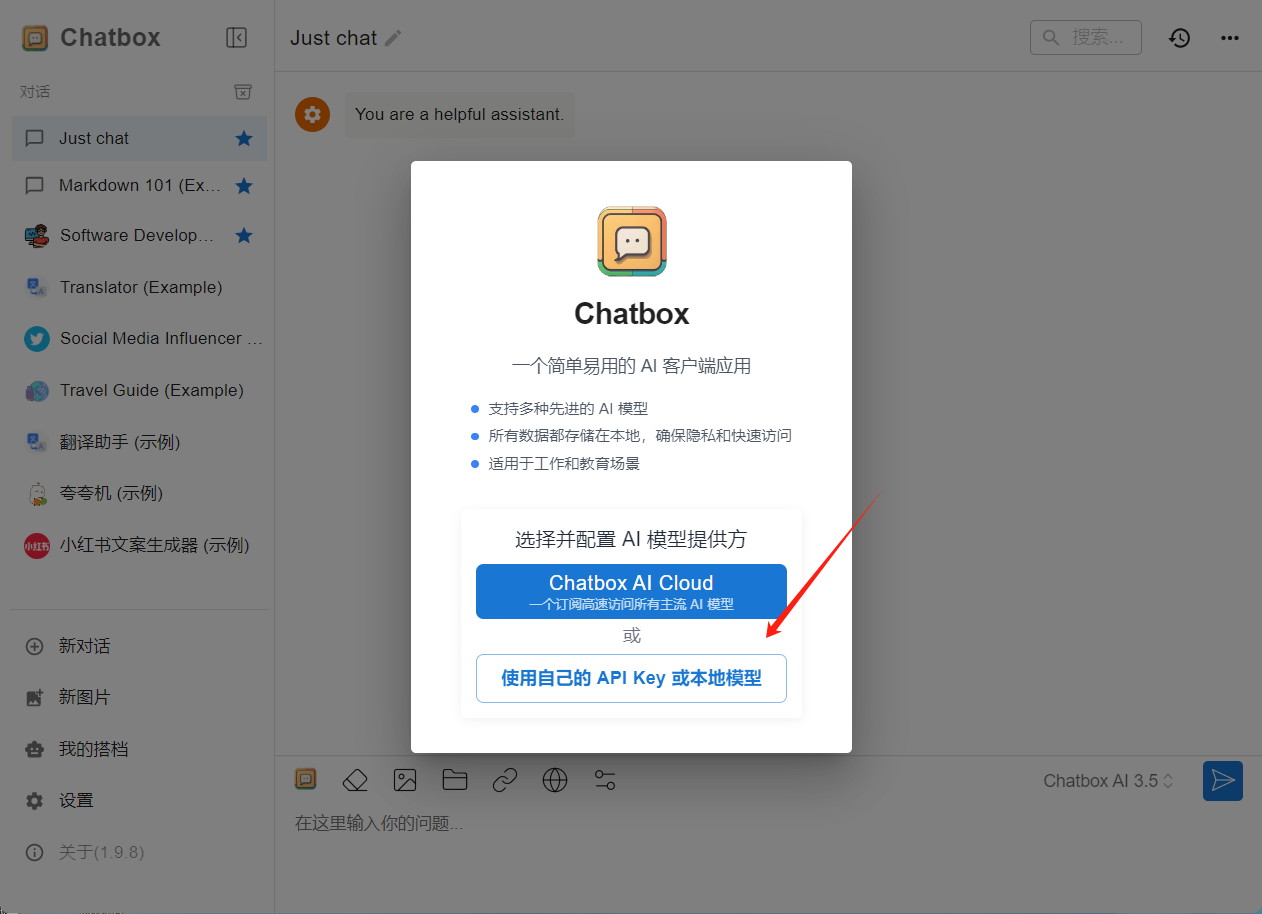This screenshot has height=914, width=1262.
Task: Open the Software Developer conversation
Action: pyautogui.click(x=139, y=236)
